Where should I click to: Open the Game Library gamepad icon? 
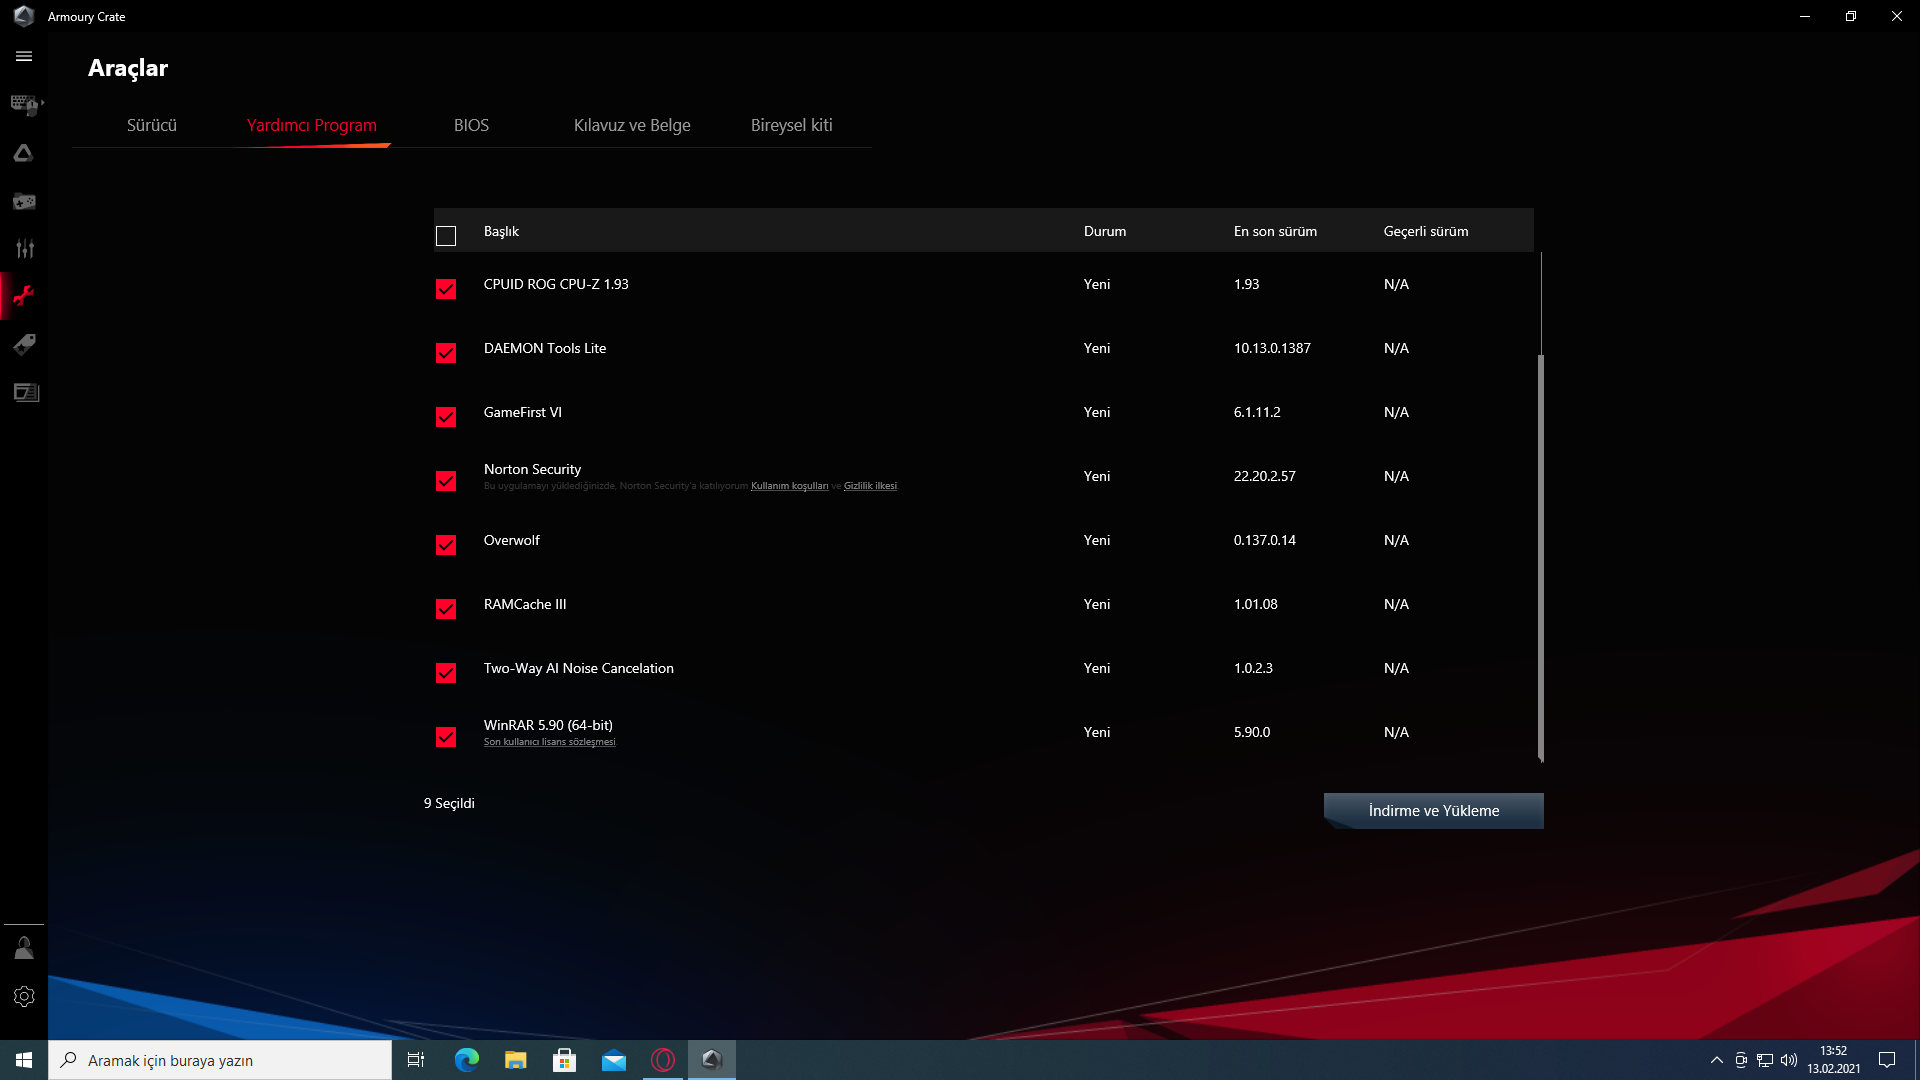[x=24, y=202]
